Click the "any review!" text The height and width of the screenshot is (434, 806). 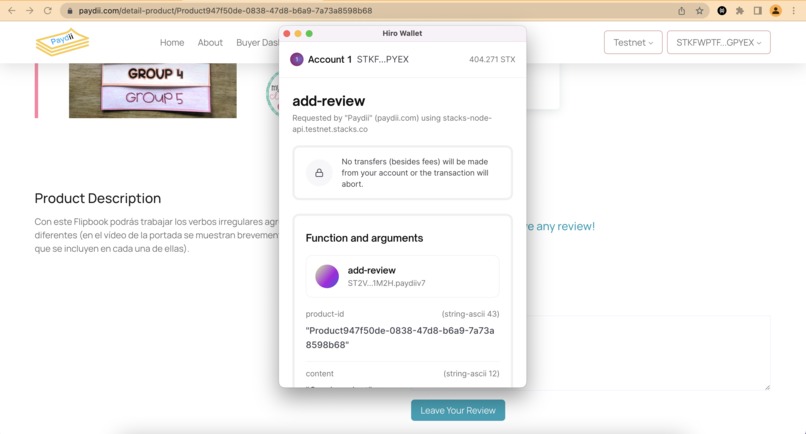(x=565, y=226)
